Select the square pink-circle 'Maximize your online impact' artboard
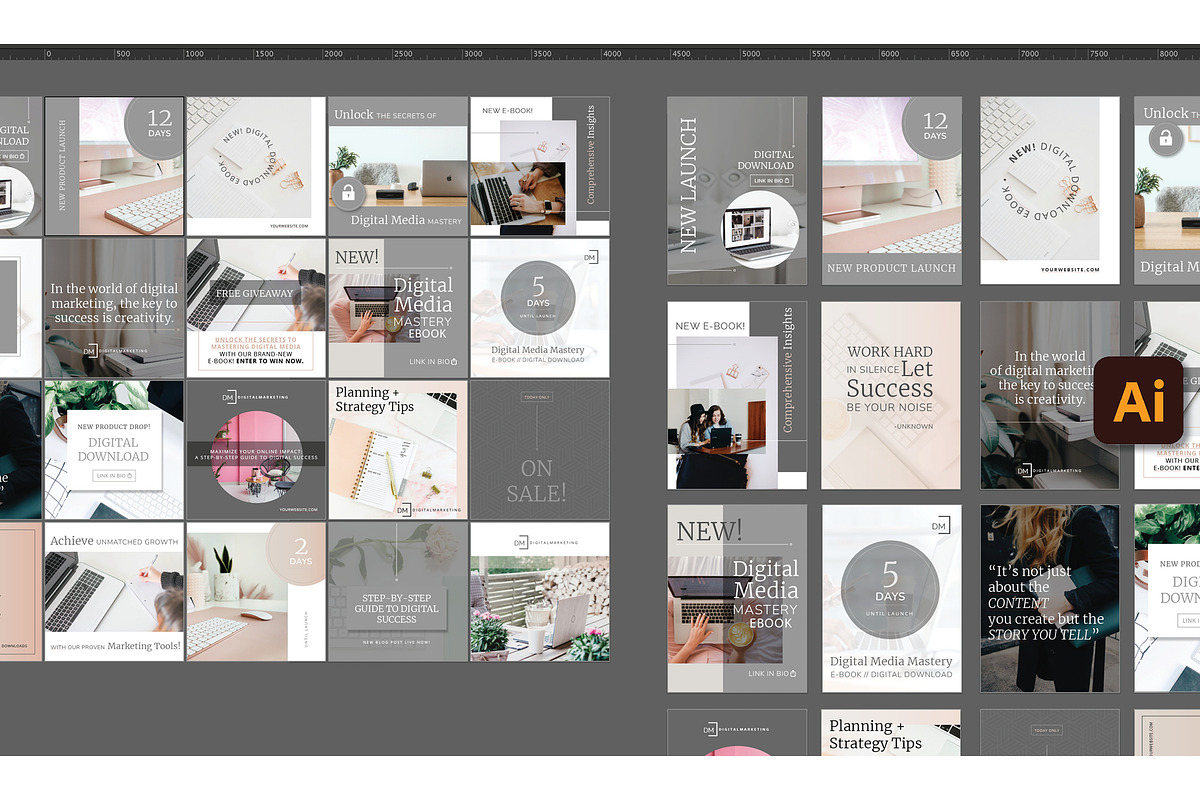Image resolution: width=1200 pixels, height=800 pixels. (x=256, y=450)
